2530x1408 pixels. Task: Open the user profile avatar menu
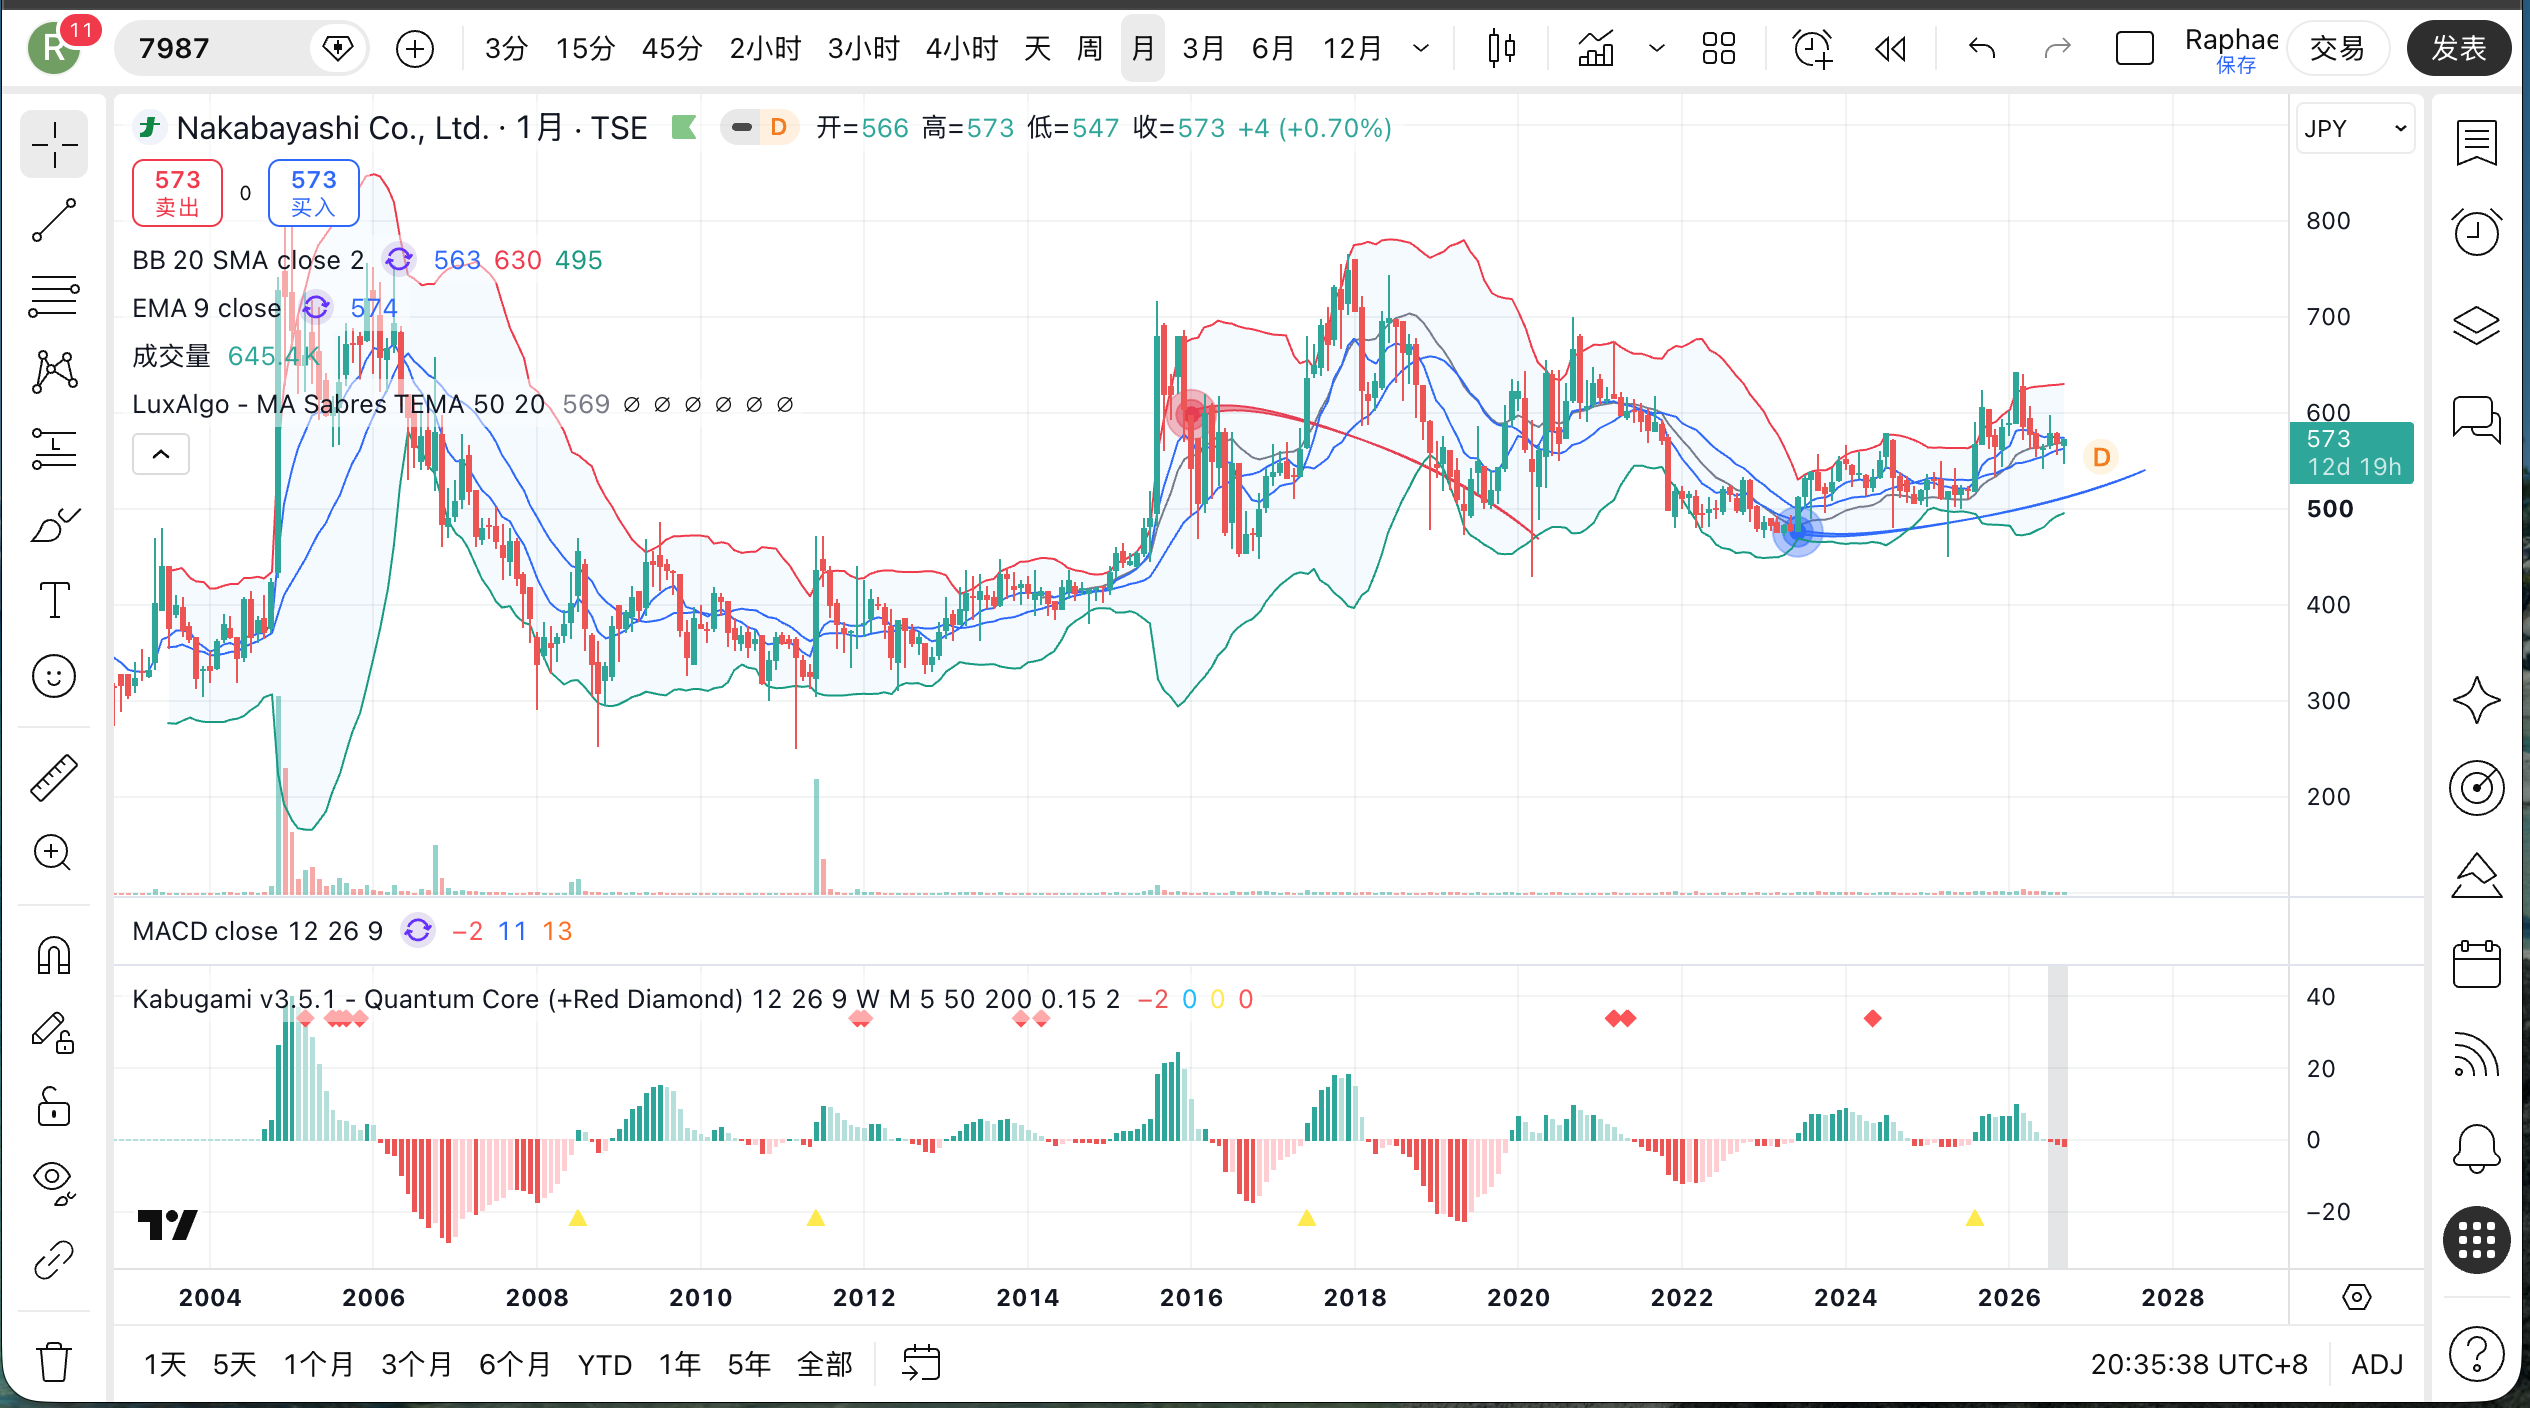point(54,48)
